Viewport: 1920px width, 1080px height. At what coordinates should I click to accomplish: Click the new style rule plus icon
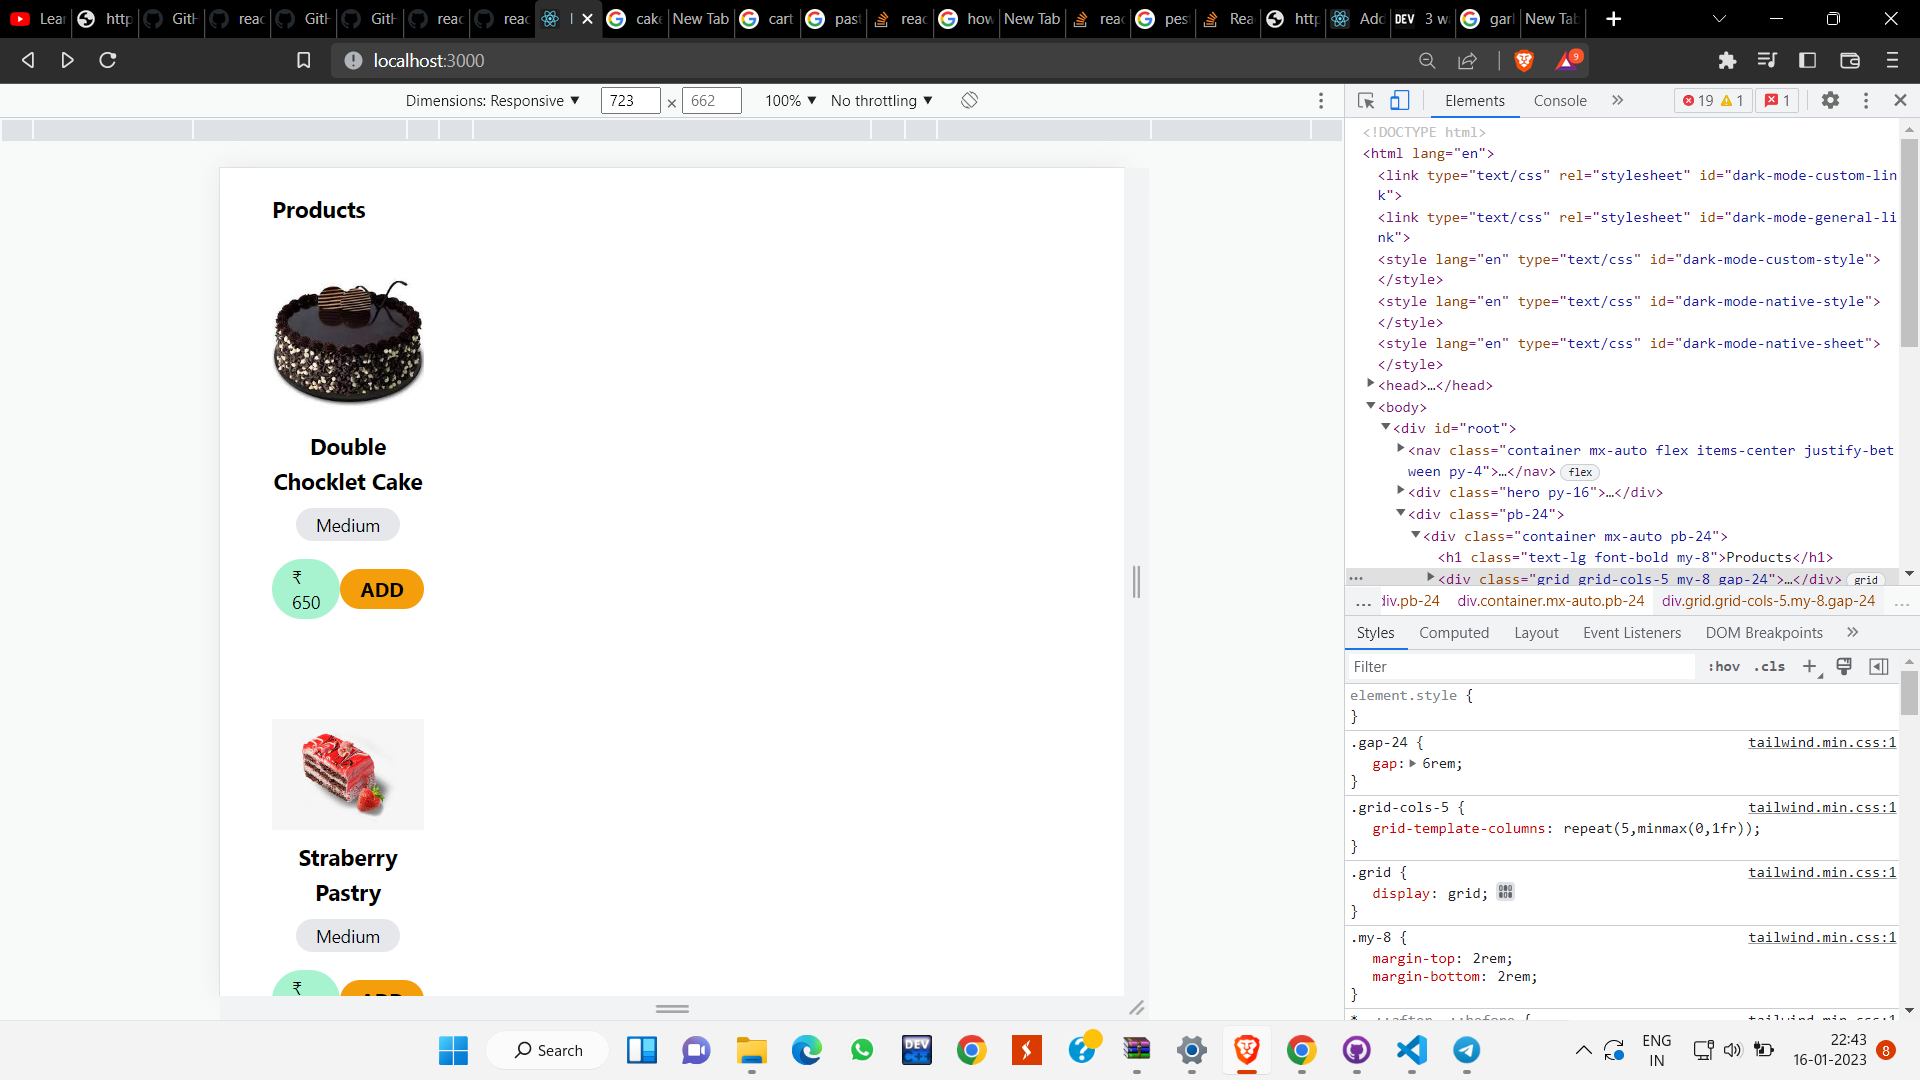tap(1810, 667)
